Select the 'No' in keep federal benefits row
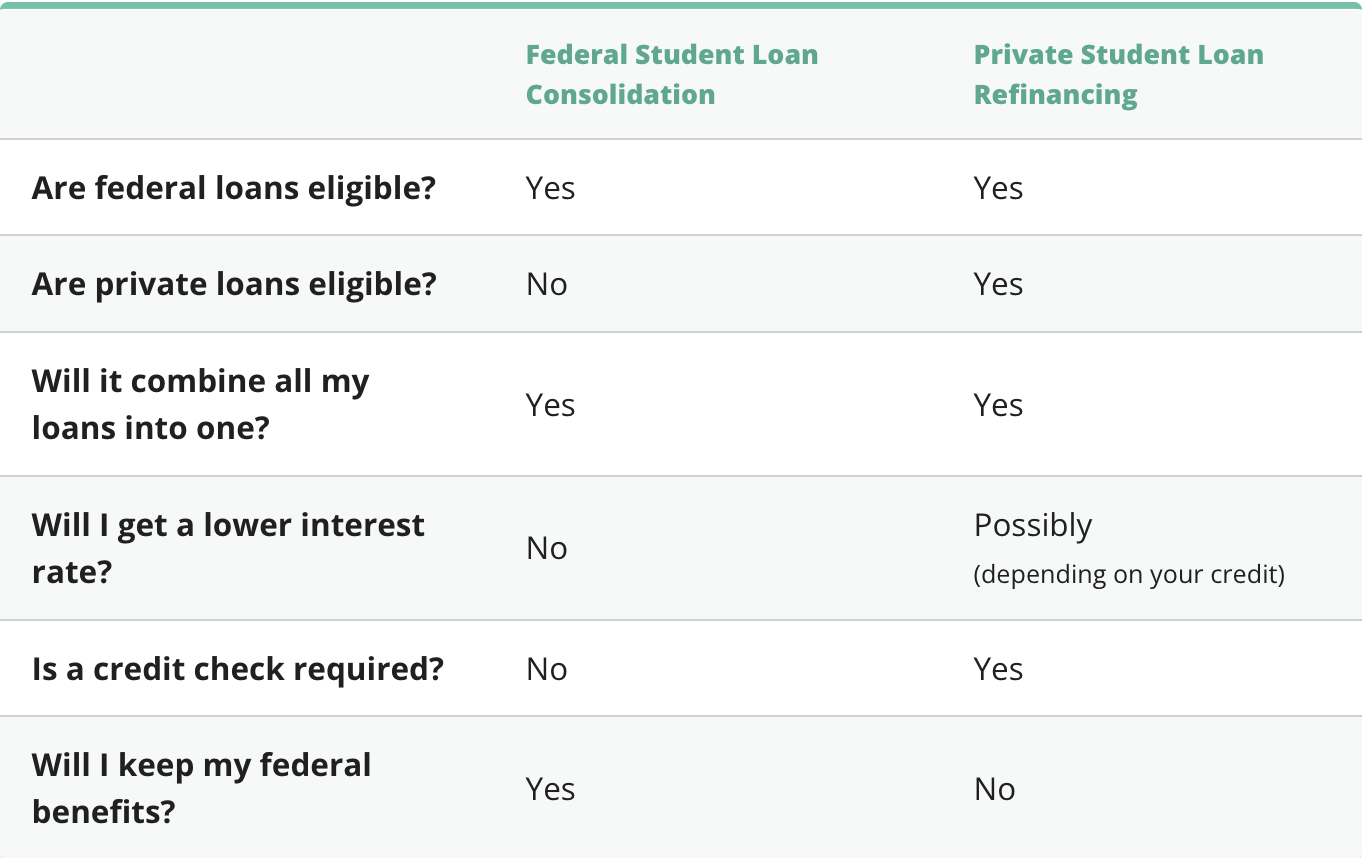Viewport: 1362px width, 858px height. click(x=994, y=789)
